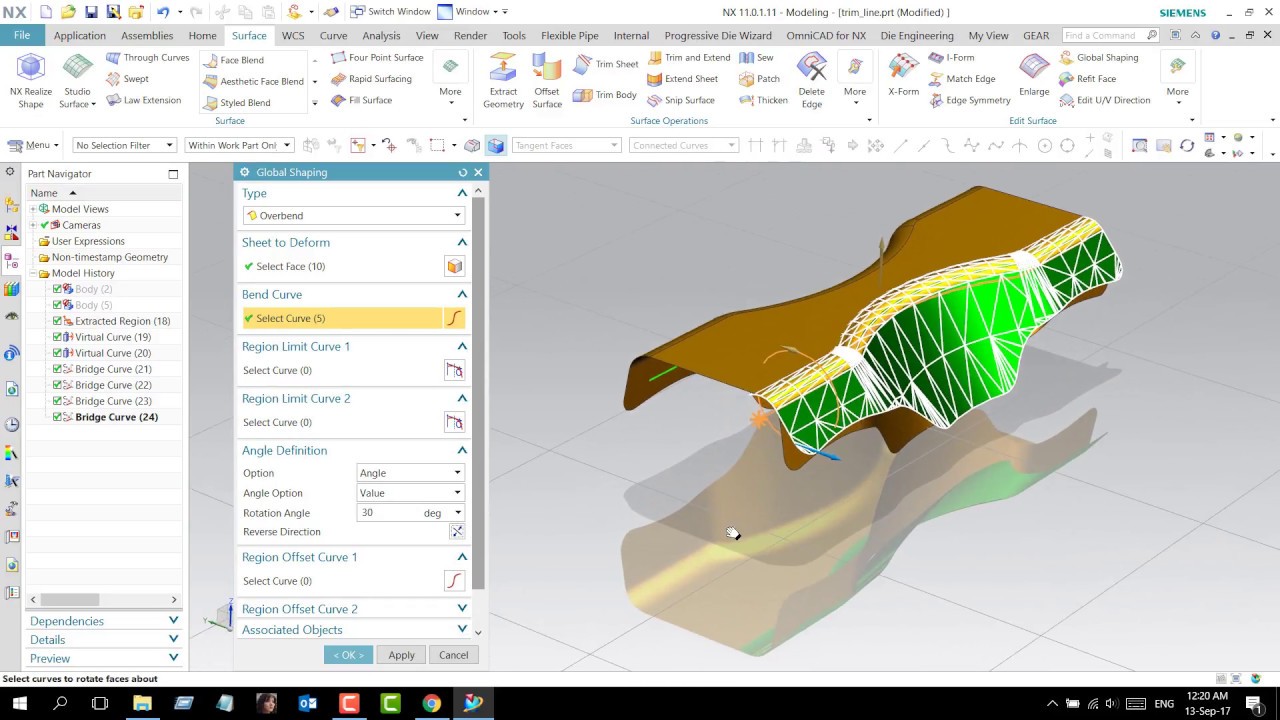The height and width of the screenshot is (720, 1280).
Task: Click the Cancel button
Action: 453,655
